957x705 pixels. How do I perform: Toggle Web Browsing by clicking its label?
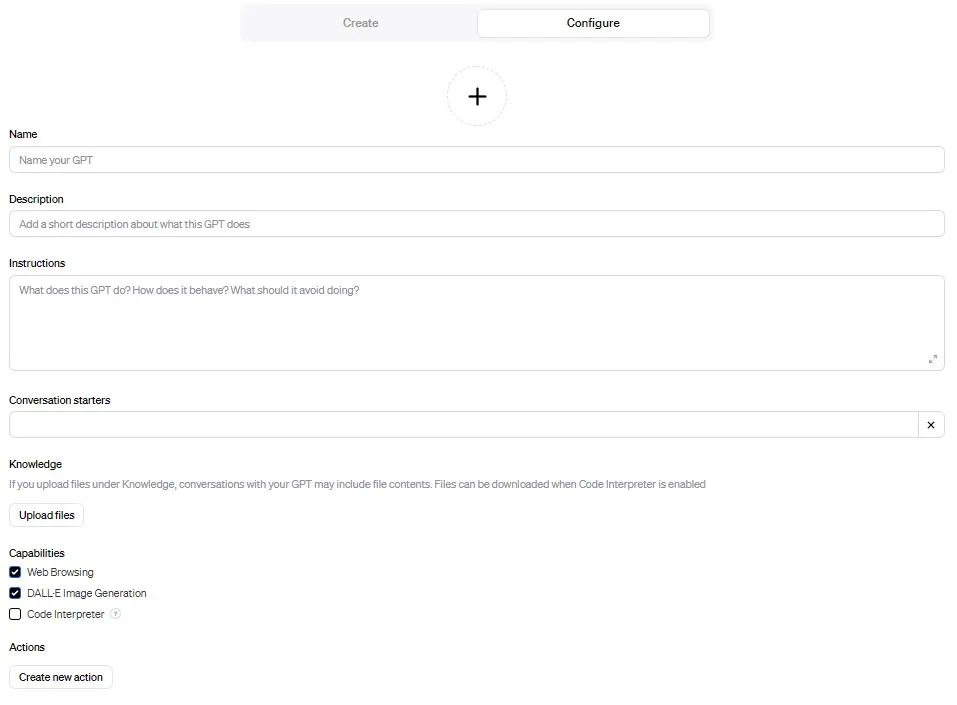(58, 572)
